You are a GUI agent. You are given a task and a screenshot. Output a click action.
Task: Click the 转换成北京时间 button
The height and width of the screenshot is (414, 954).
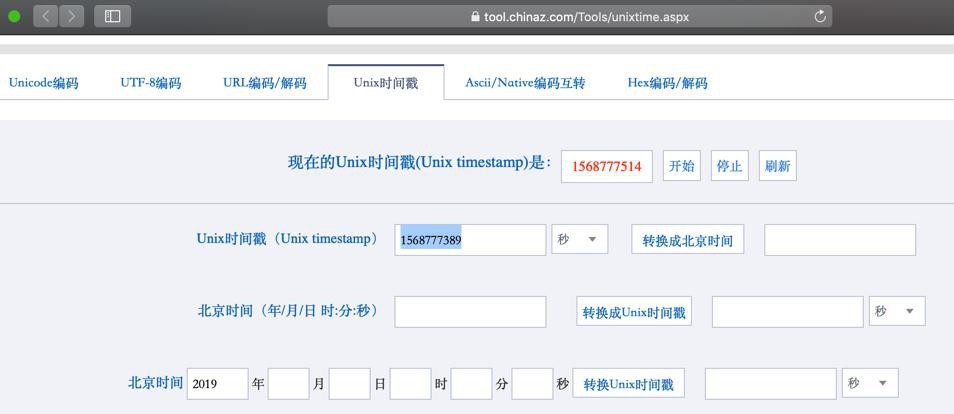(688, 240)
